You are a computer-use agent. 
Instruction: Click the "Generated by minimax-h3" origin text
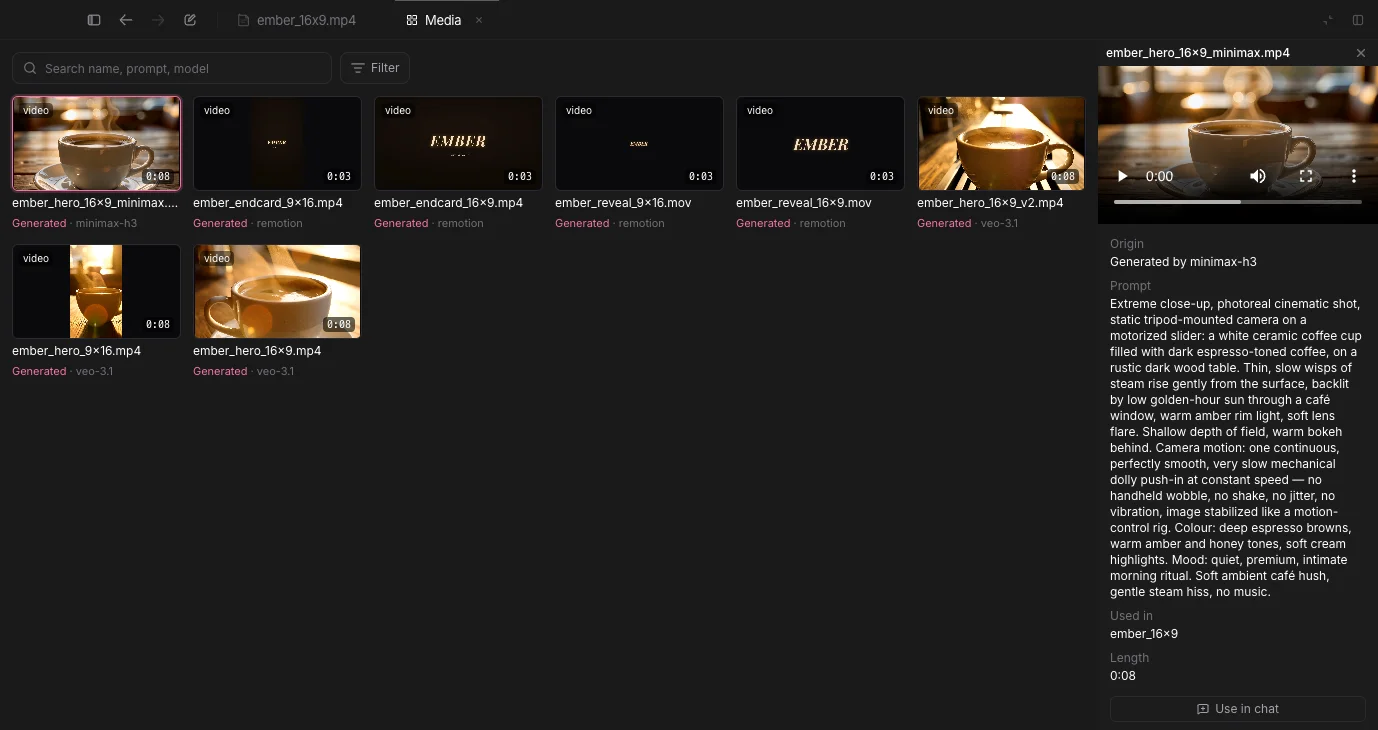(x=1183, y=262)
